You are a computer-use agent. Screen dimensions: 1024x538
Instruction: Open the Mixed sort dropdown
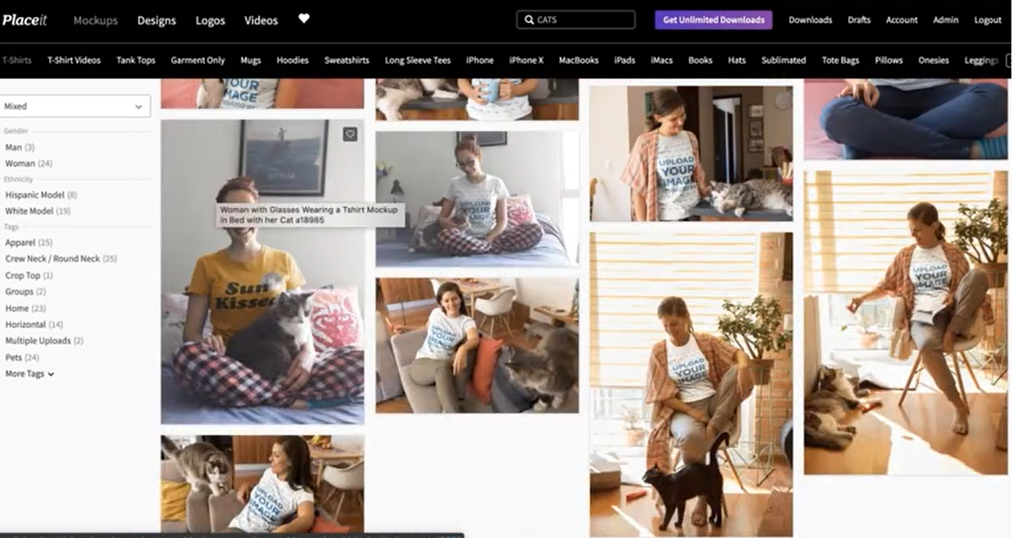coord(76,106)
